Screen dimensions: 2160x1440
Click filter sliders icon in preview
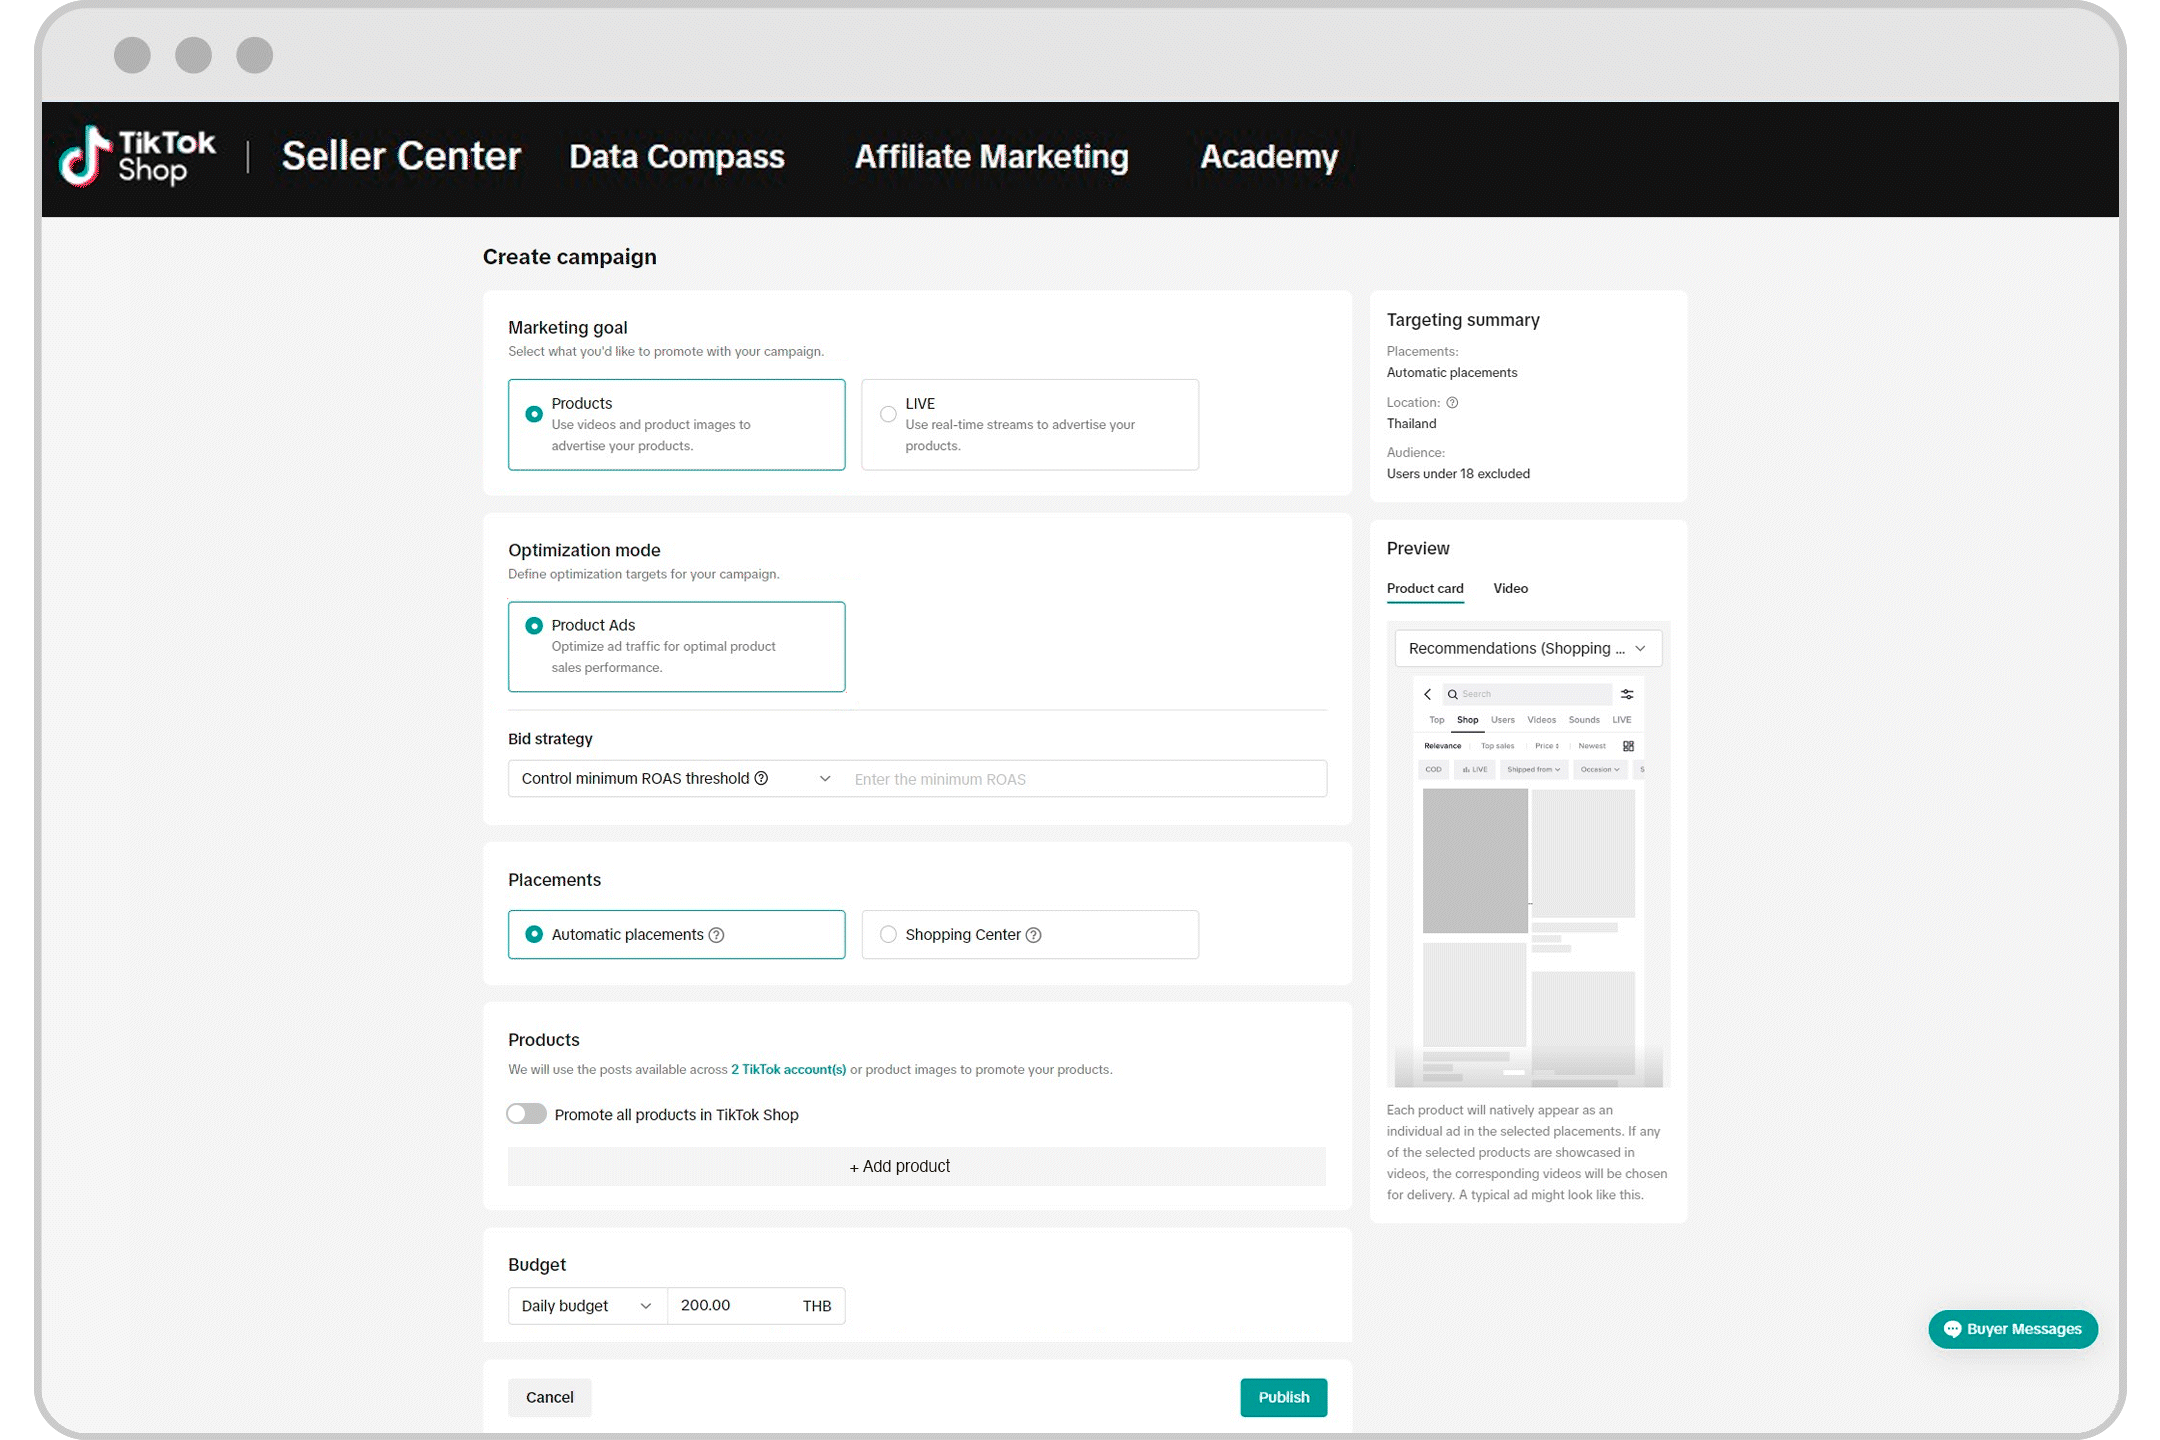pyautogui.click(x=1627, y=694)
